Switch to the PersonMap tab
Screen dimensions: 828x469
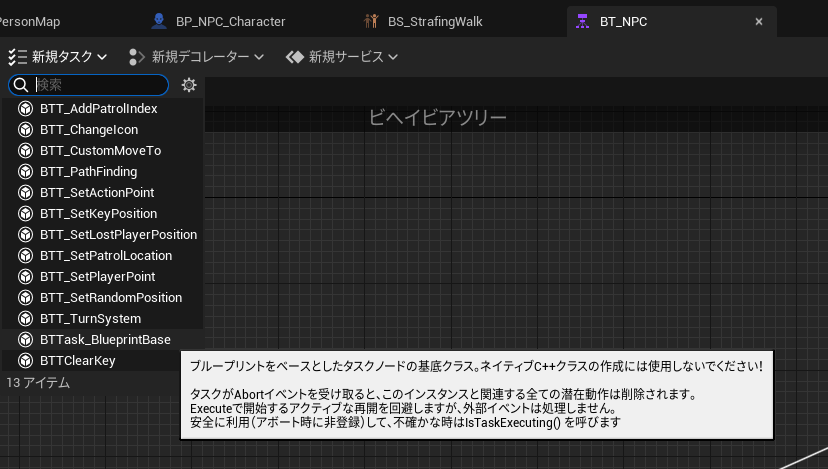30,22
